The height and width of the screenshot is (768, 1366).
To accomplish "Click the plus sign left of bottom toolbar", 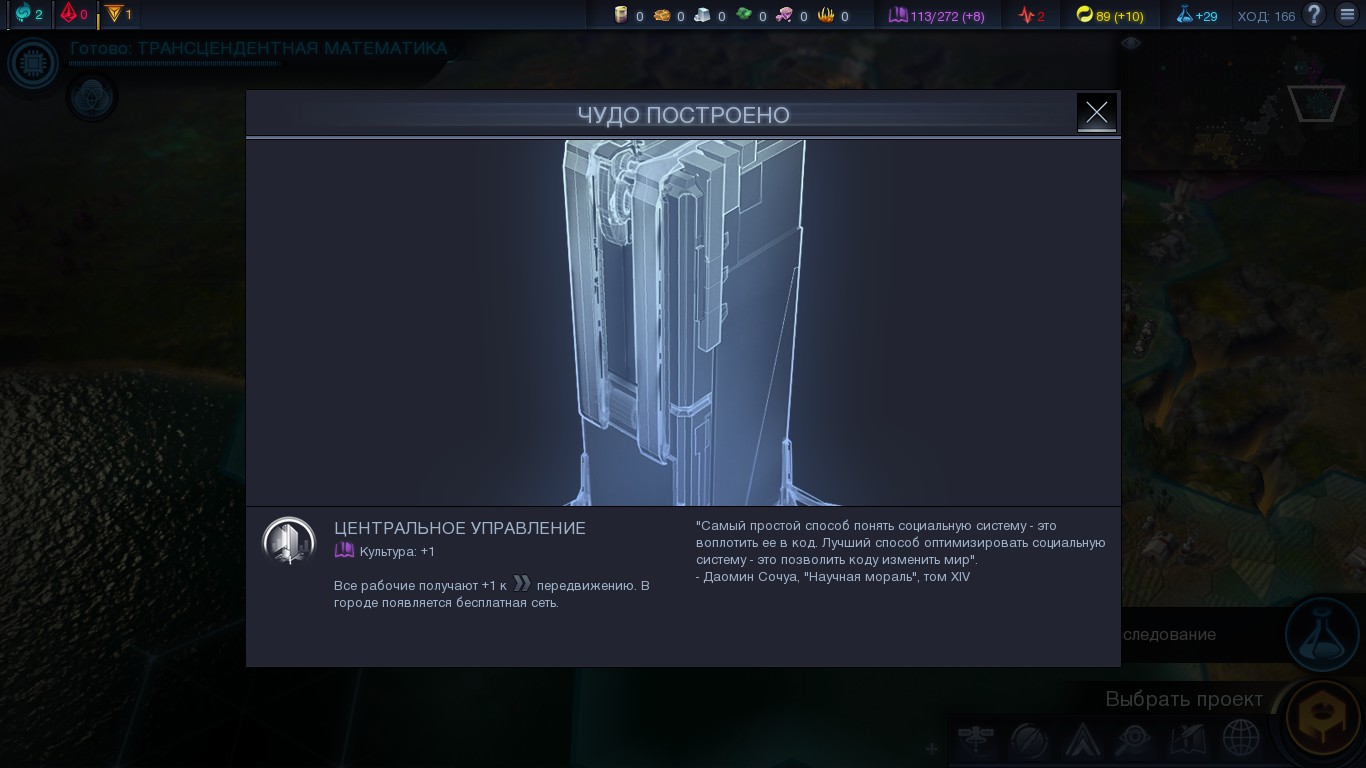I will tap(931, 748).
